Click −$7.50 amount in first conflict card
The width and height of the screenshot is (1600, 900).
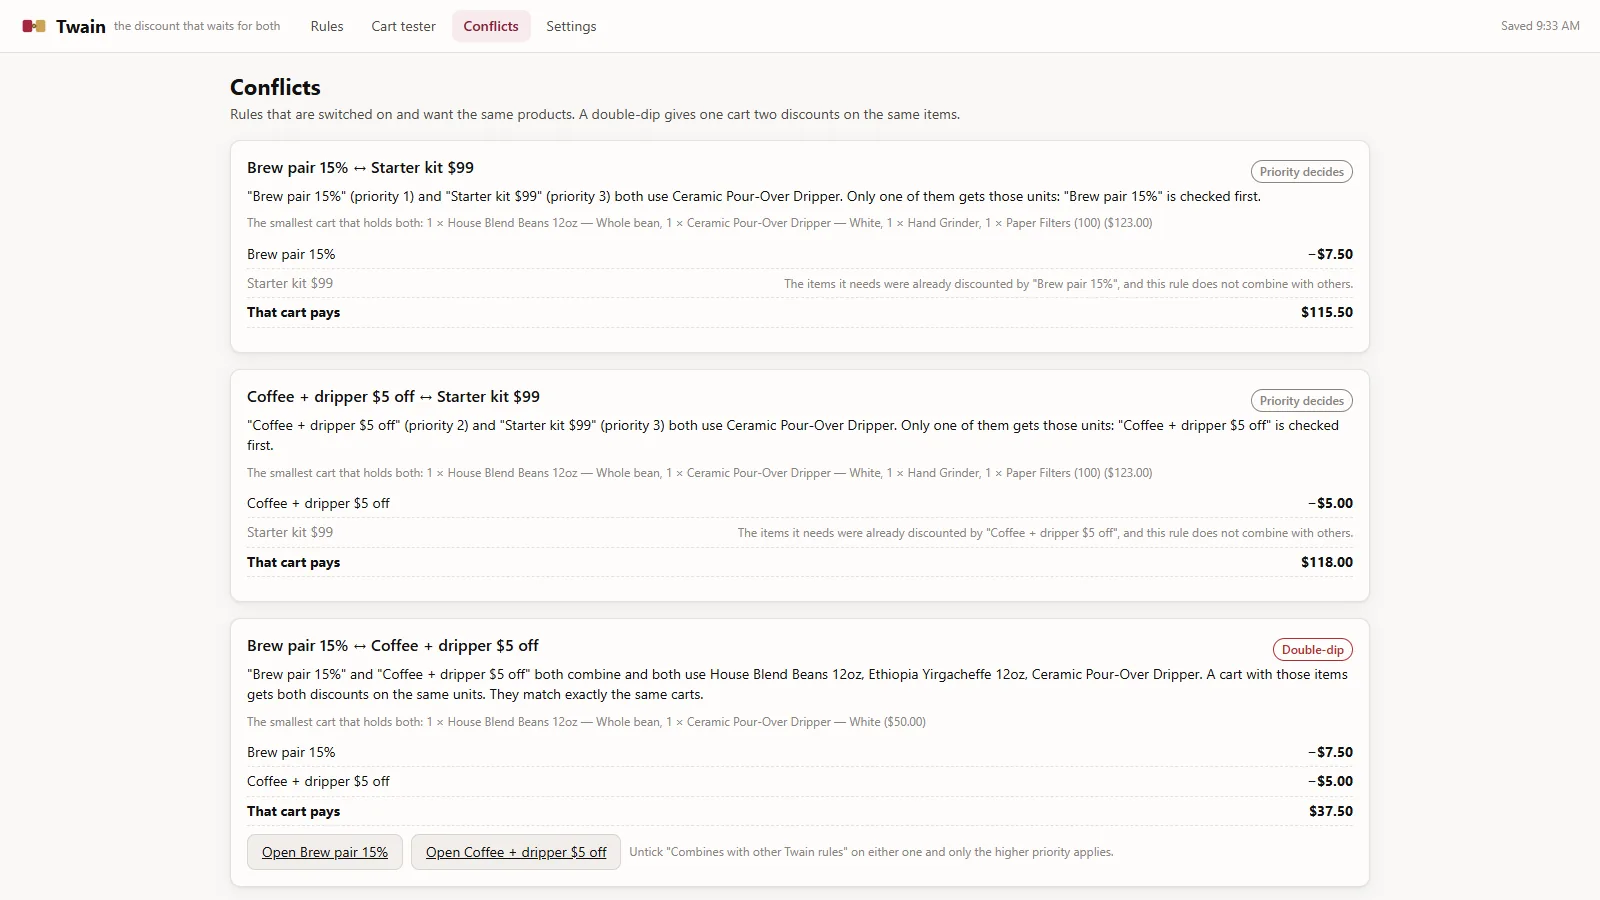point(1330,254)
